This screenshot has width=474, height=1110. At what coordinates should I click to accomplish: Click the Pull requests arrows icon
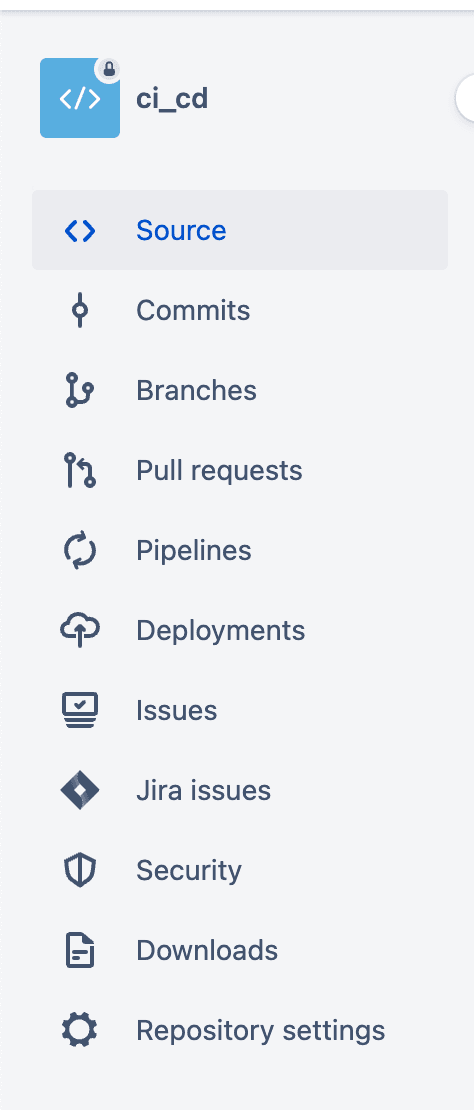pyautogui.click(x=80, y=470)
